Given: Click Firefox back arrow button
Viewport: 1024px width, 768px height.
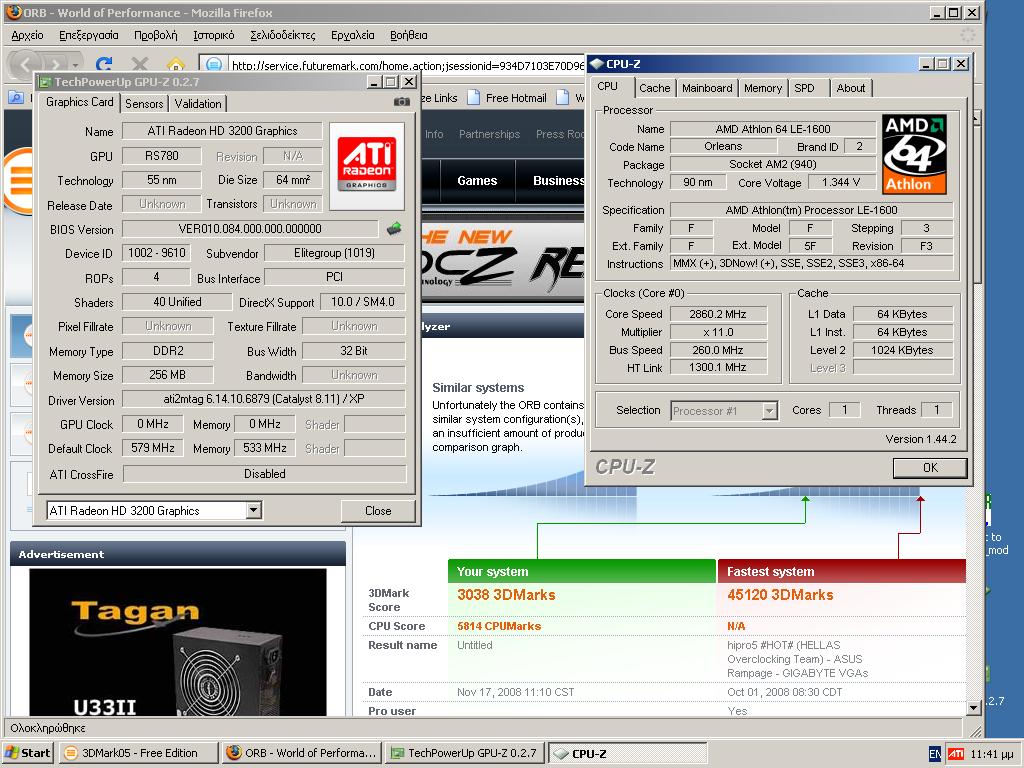Looking at the screenshot, I should pos(26,65).
